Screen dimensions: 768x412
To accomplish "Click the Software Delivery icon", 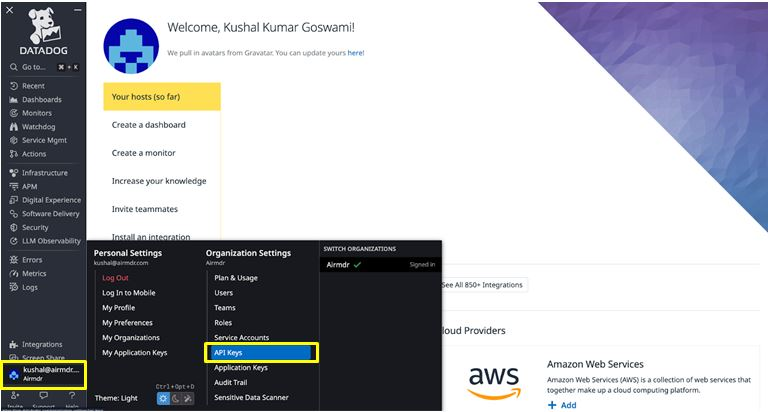I will (14, 214).
